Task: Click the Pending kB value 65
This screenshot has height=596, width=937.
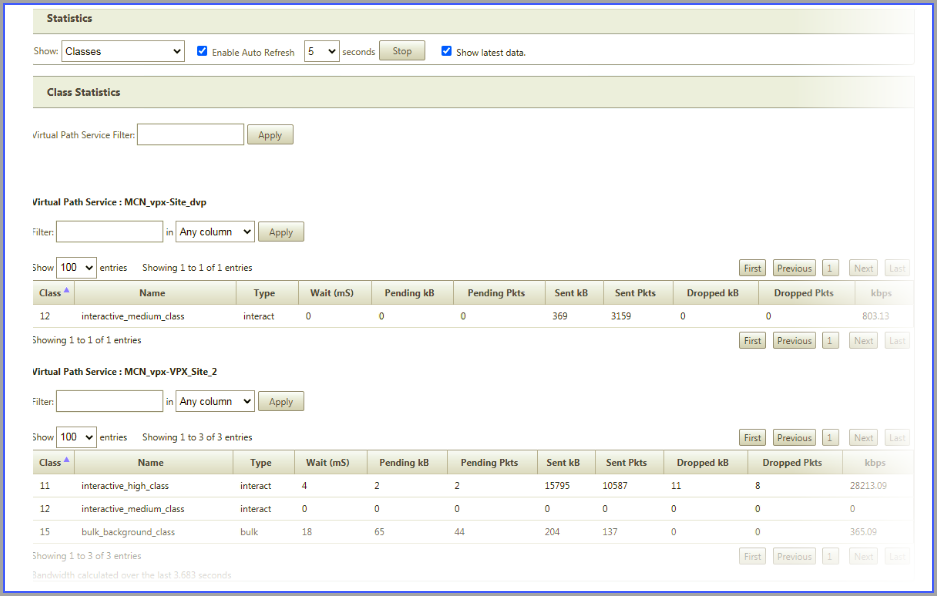Action: click(x=379, y=532)
